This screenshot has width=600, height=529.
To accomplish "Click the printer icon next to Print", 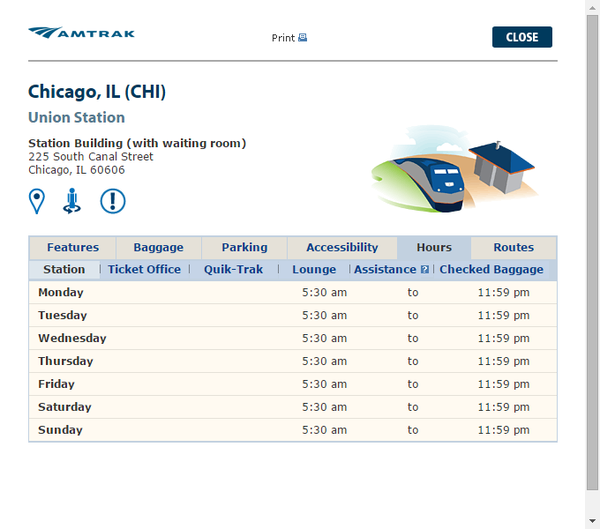I will (x=302, y=38).
